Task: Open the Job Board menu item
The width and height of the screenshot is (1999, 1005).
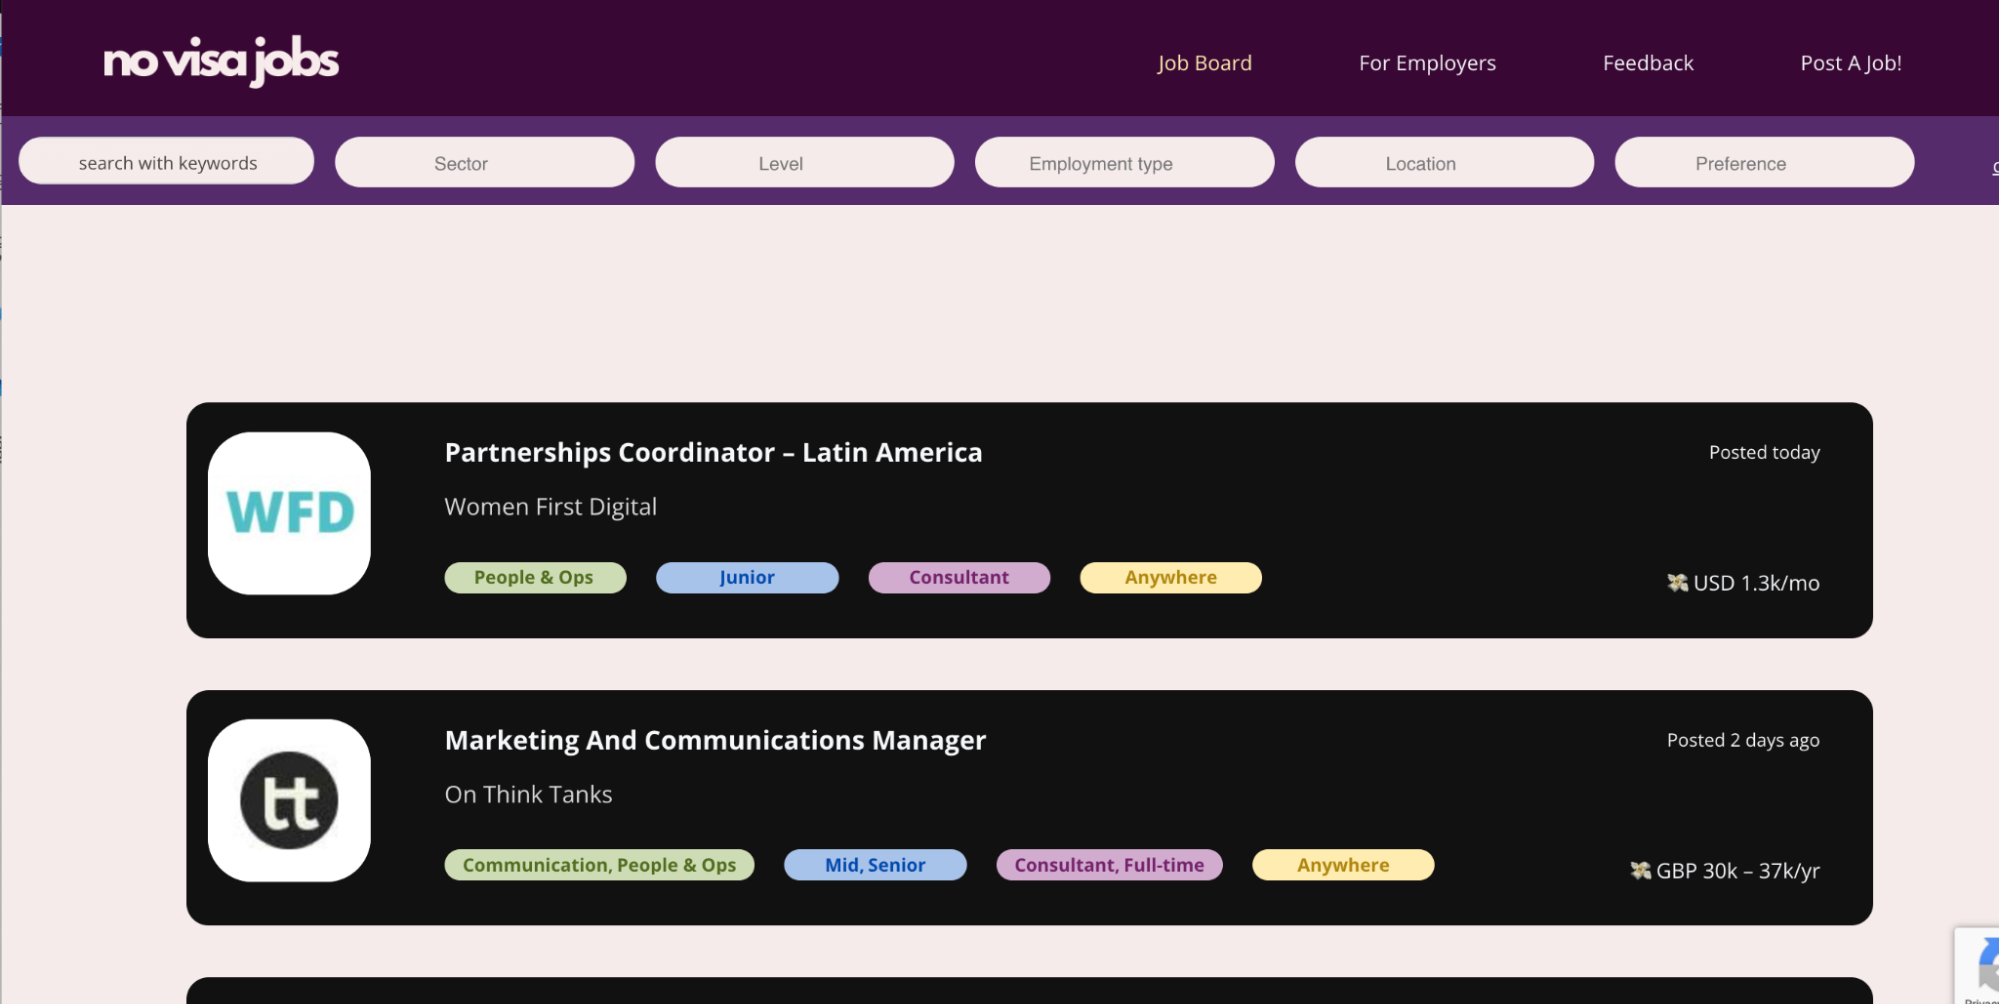Action: click(1204, 63)
